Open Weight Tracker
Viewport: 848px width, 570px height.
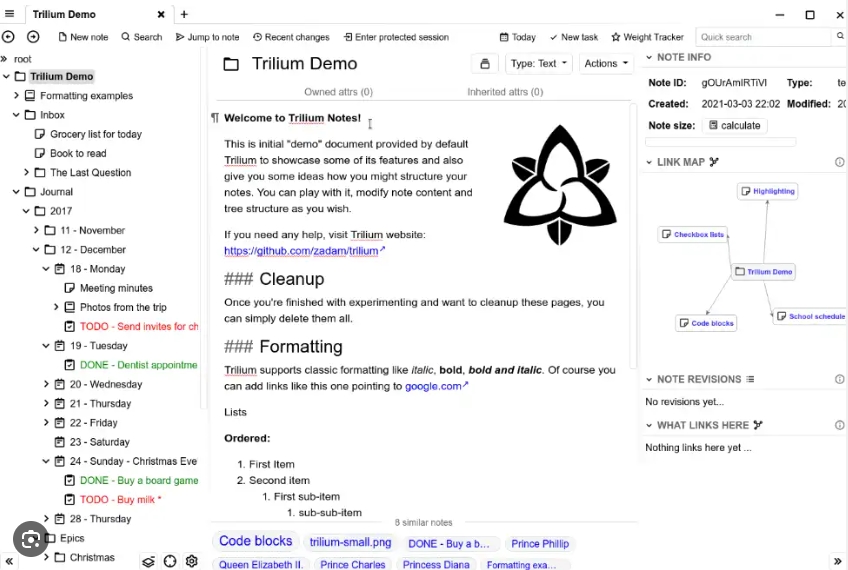[647, 37]
